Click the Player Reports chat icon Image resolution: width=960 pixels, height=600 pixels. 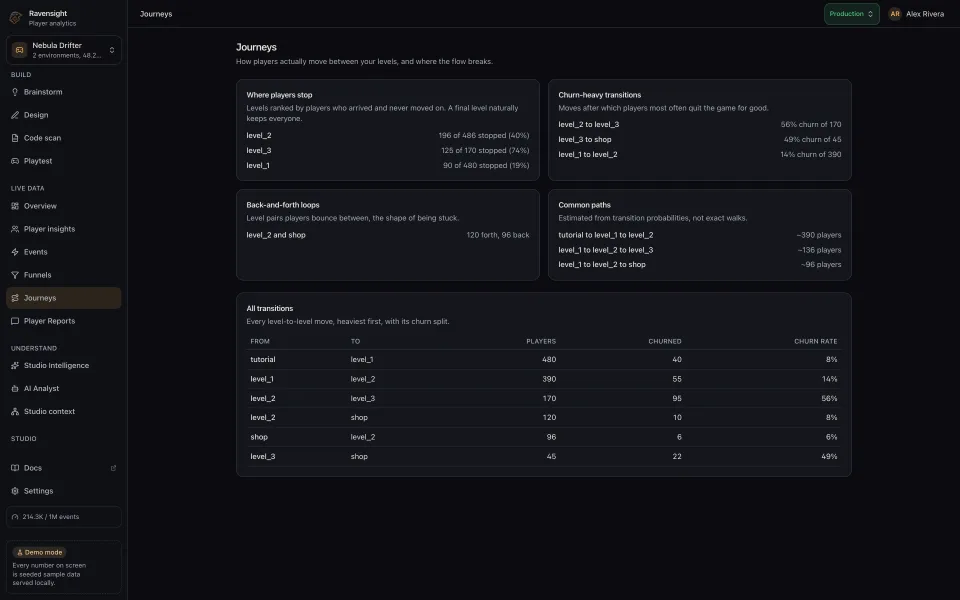15,321
